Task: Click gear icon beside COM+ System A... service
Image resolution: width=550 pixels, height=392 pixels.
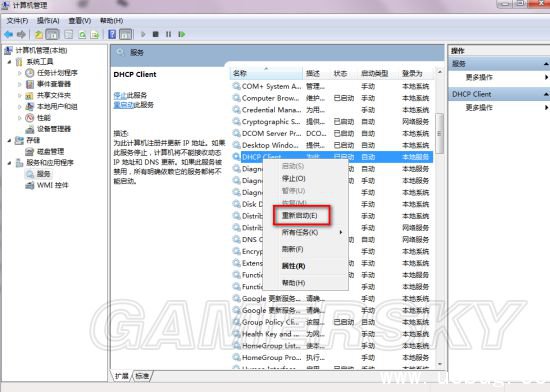Action: pos(237,86)
